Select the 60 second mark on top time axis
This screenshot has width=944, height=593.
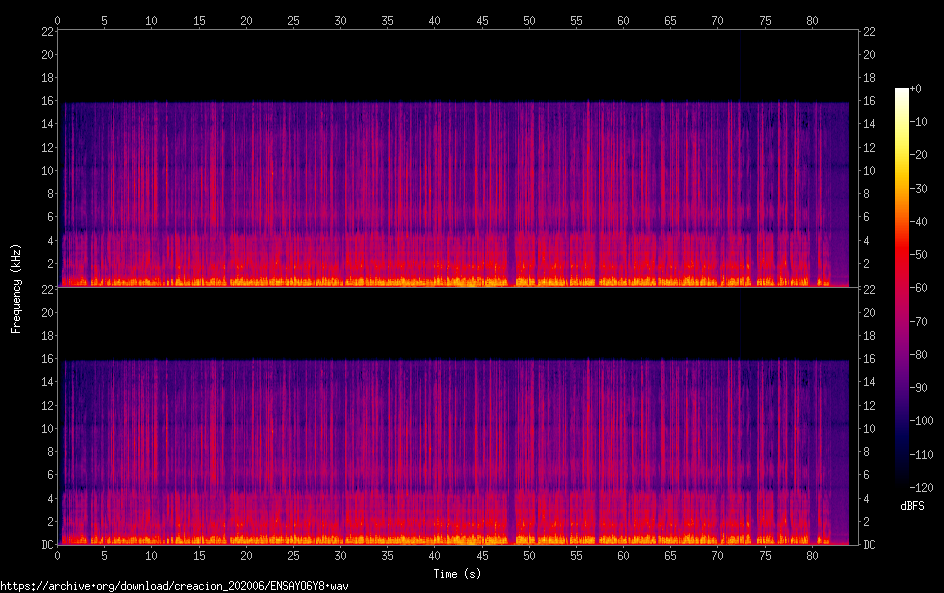tap(623, 20)
